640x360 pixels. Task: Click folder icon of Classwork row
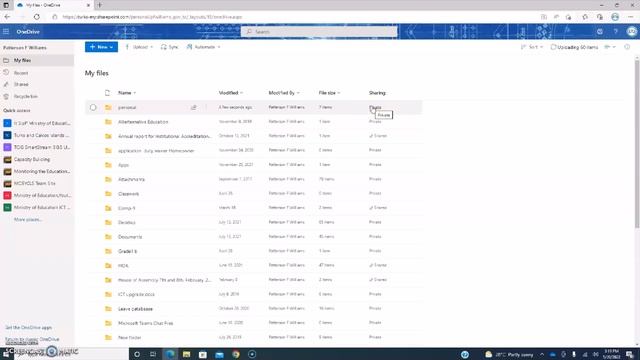pos(108,193)
